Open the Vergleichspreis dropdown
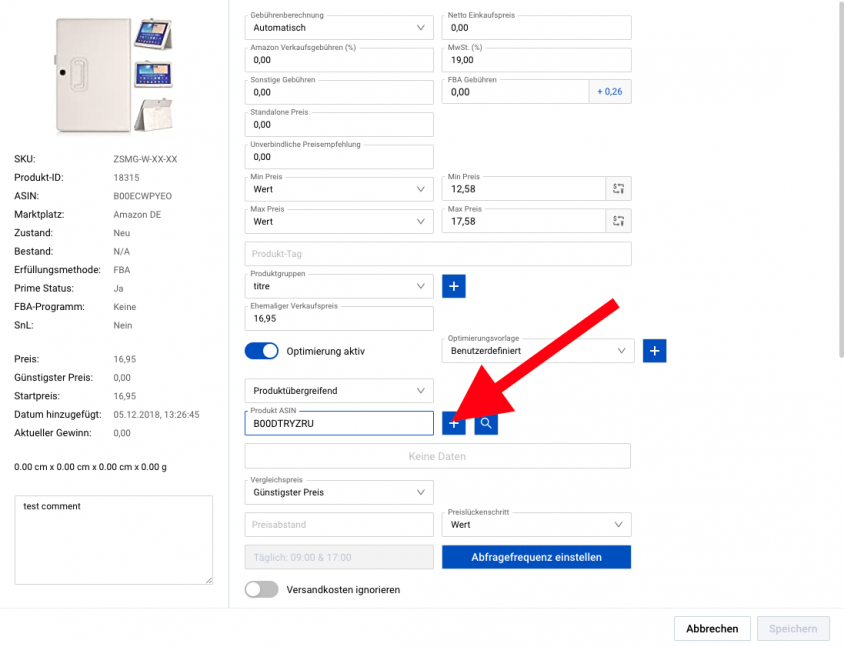This screenshot has height=647, width=844. click(x=339, y=493)
